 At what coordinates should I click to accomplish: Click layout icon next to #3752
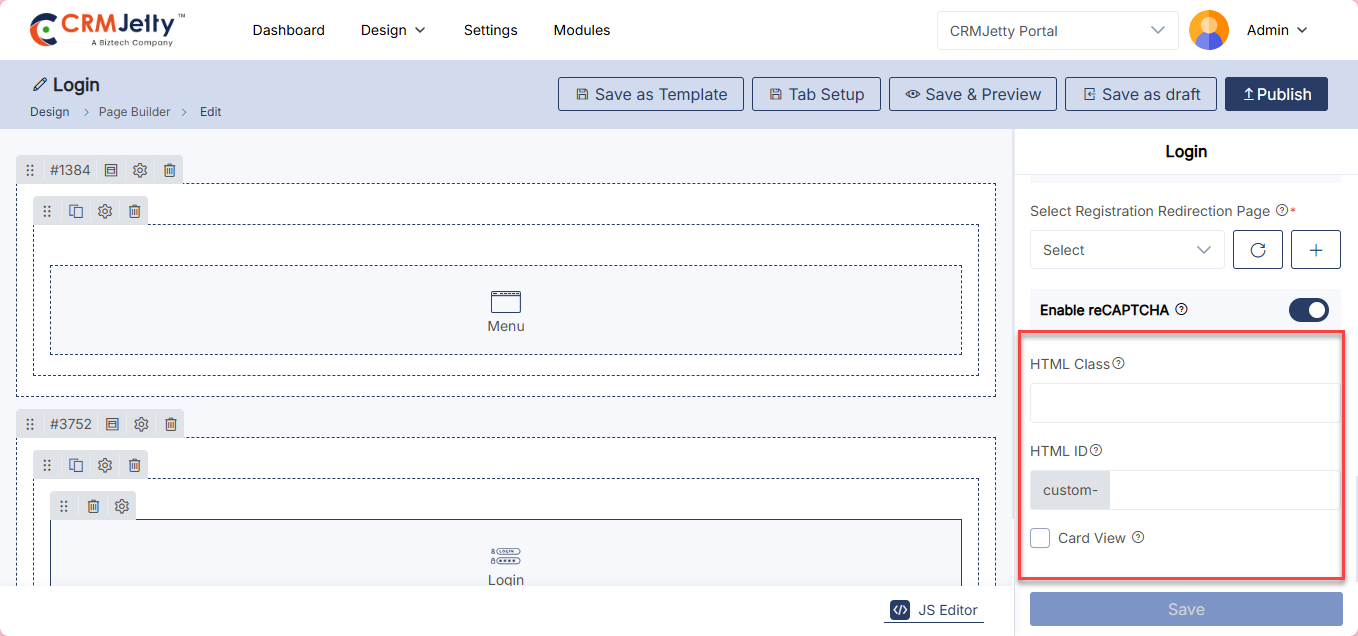click(112, 424)
